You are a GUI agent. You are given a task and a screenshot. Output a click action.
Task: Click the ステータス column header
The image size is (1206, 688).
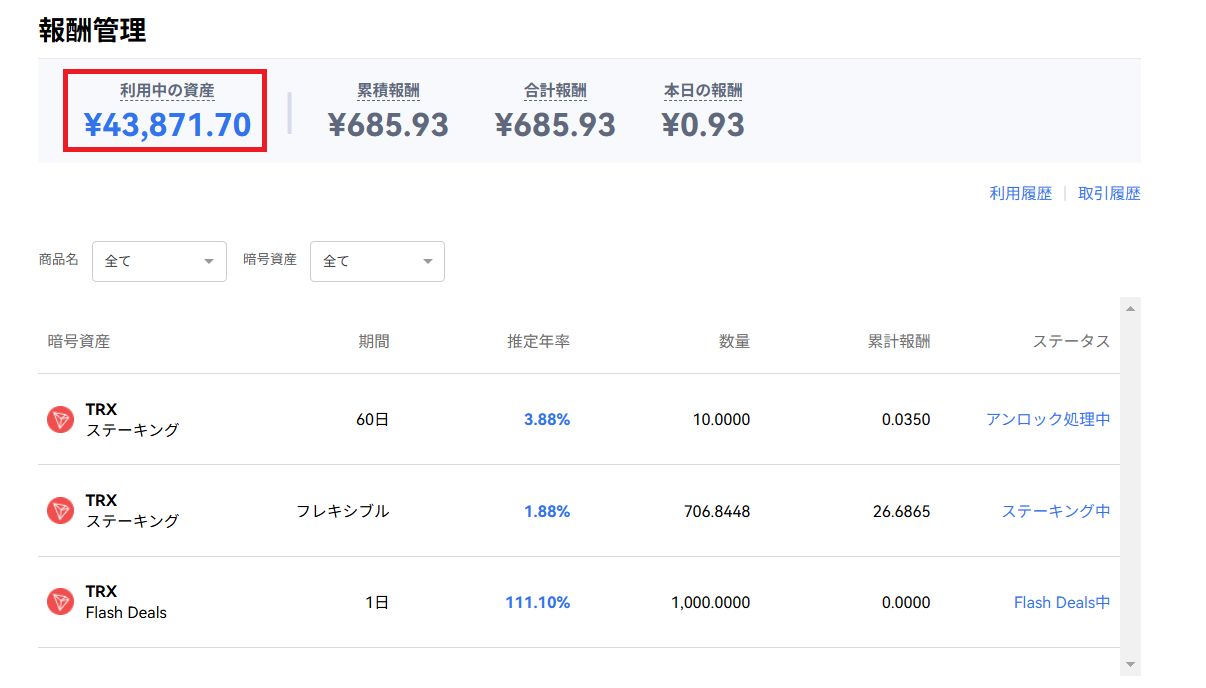[x=1071, y=342]
